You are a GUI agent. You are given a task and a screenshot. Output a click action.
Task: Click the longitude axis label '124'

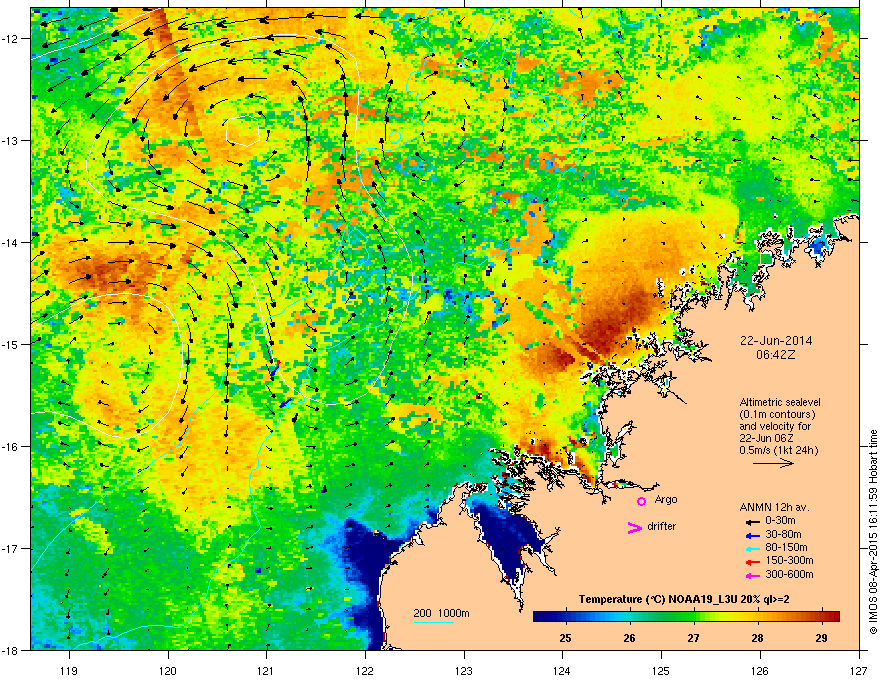pyautogui.click(x=562, y=670)
